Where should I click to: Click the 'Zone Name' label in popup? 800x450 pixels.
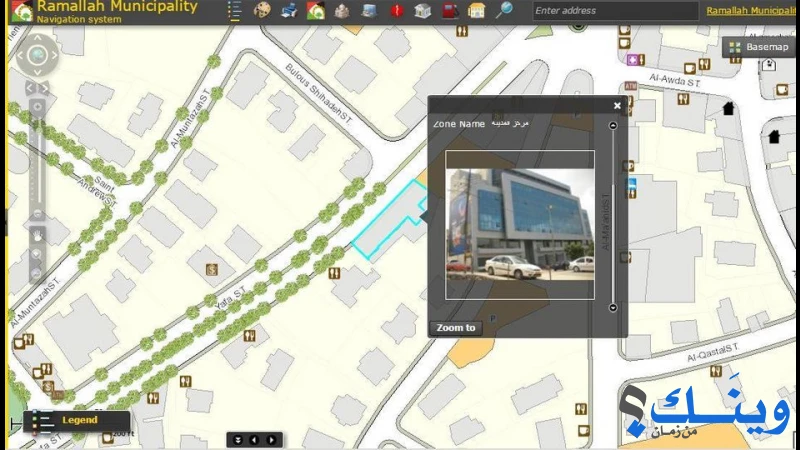click(x=459, y=123)
